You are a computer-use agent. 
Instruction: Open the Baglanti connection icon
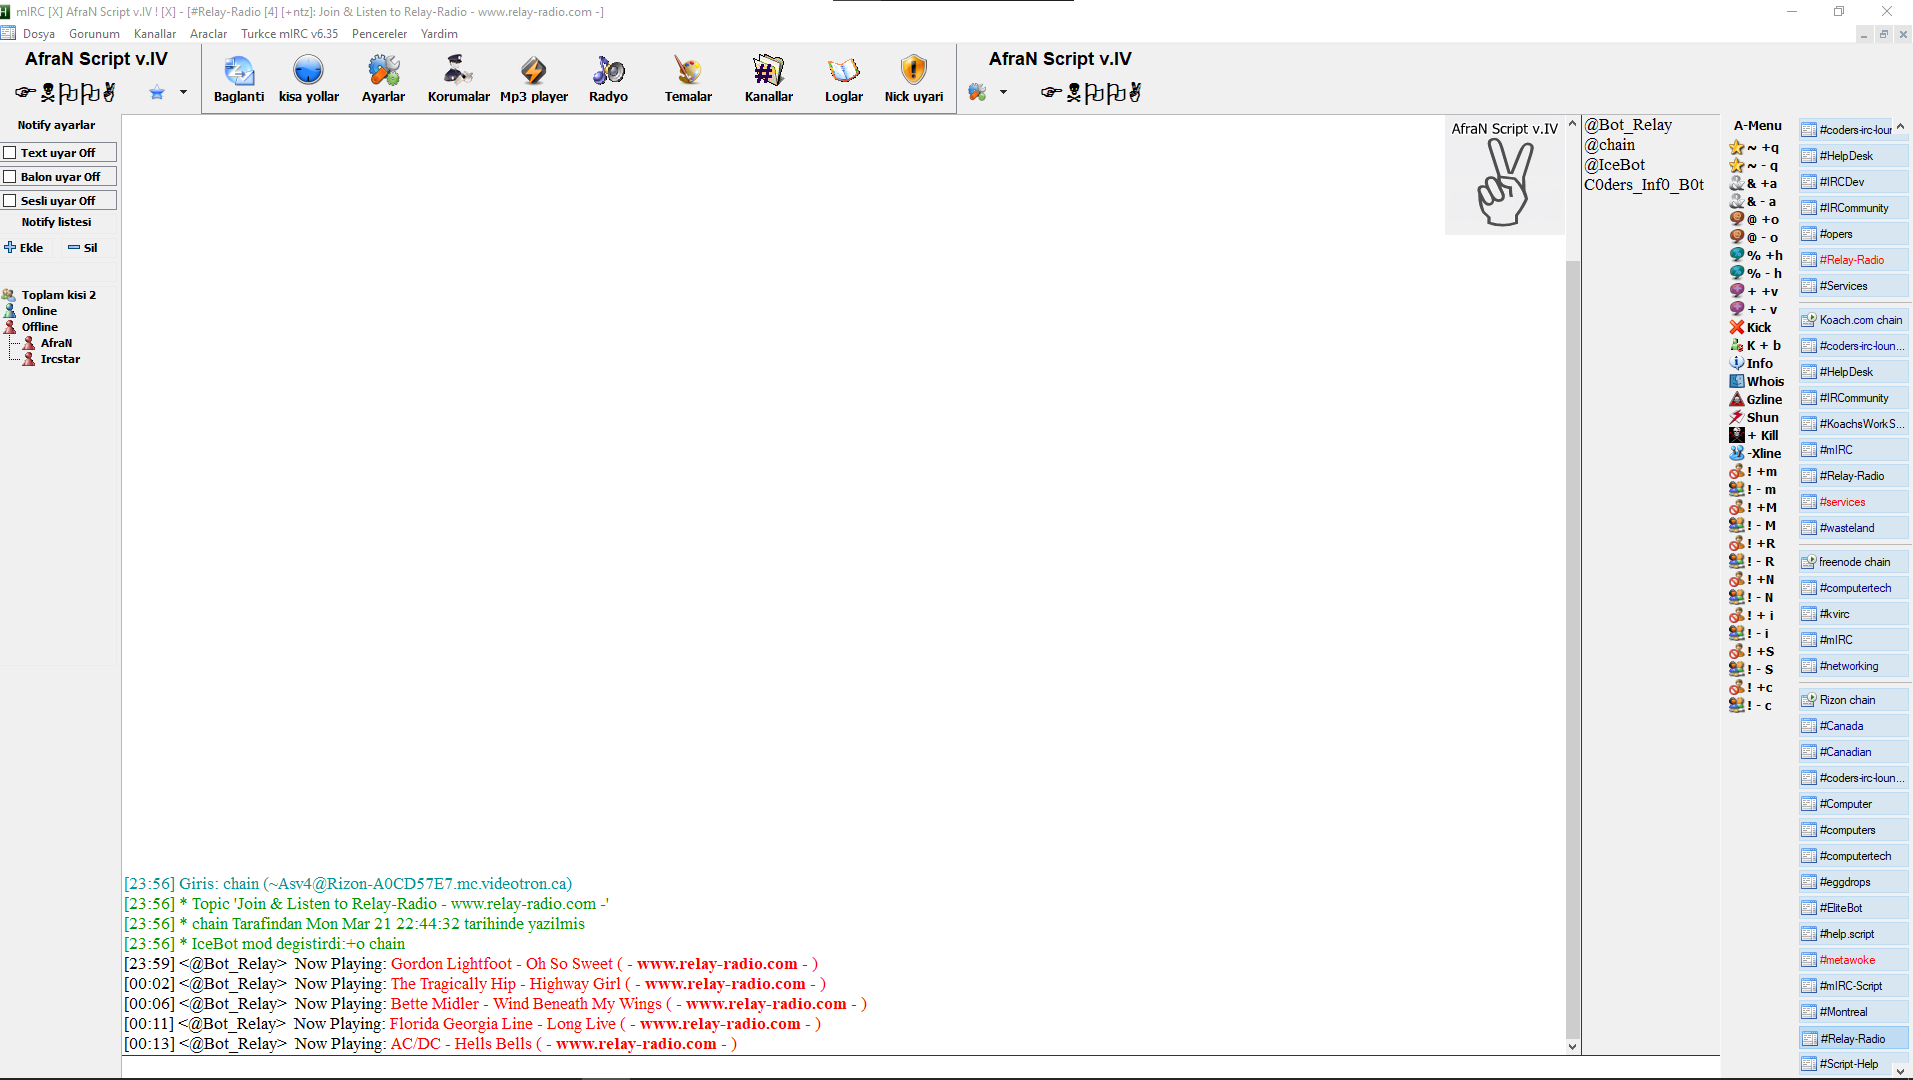click(x=239, y=70)
